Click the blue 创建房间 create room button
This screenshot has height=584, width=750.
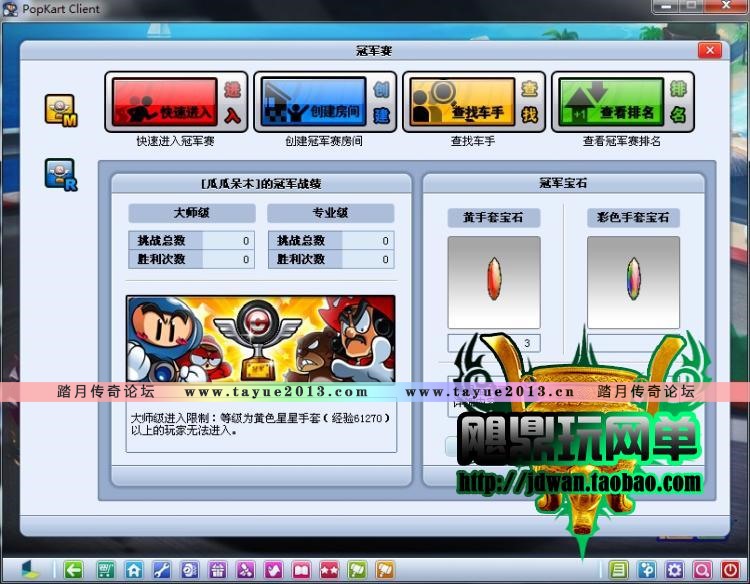325,102
